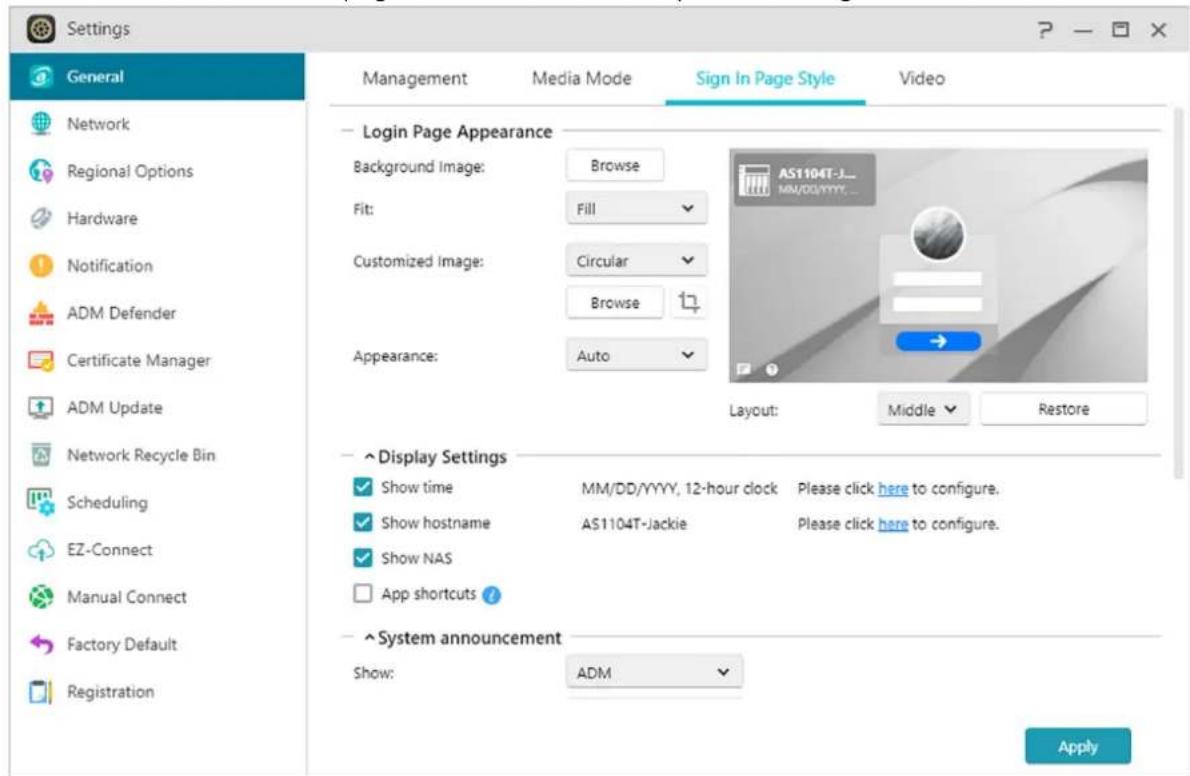Open the Video tab
The height and width of the screenshot is (776, 1190).
pyautogui.click(x=922, y=79)
